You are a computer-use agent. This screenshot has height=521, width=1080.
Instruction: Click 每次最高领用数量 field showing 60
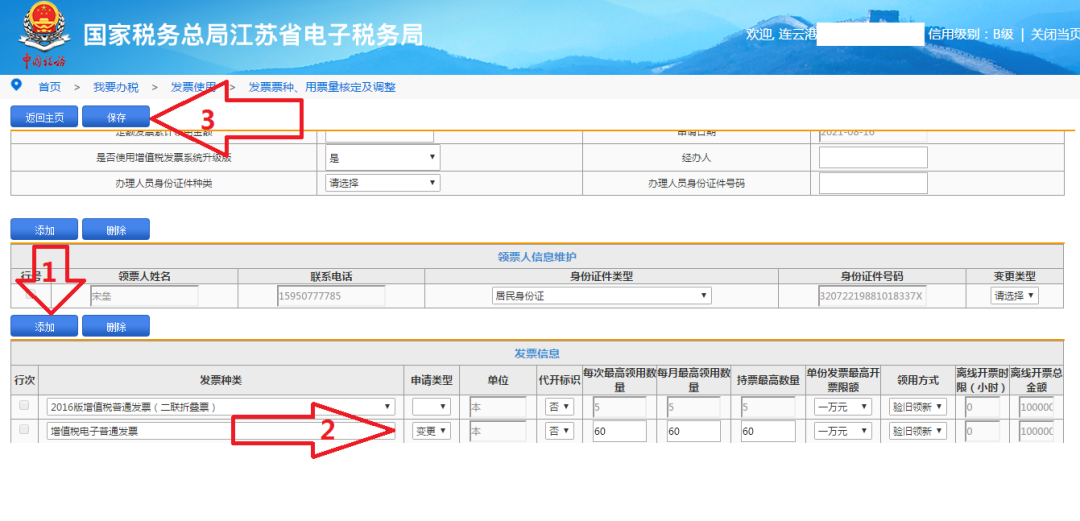pyautogui.click(x=619, y=431)
